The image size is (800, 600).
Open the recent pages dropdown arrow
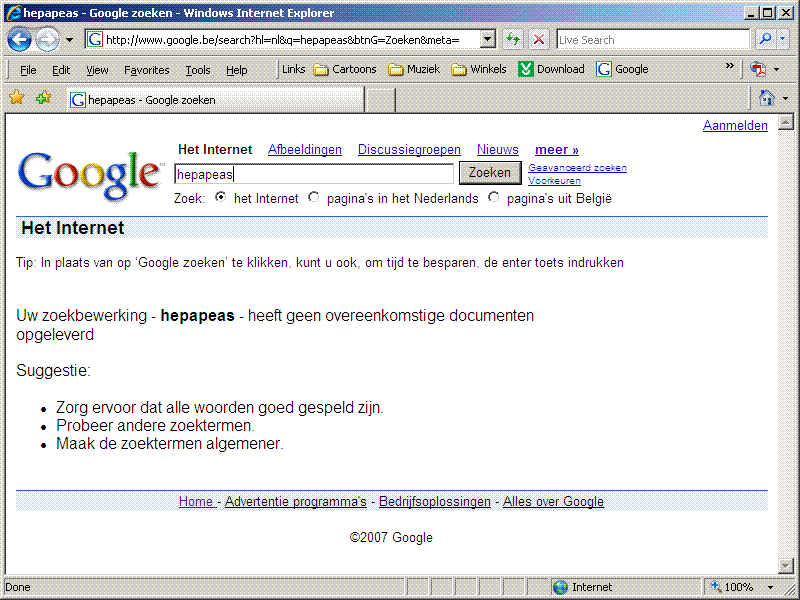click(69, 40)
